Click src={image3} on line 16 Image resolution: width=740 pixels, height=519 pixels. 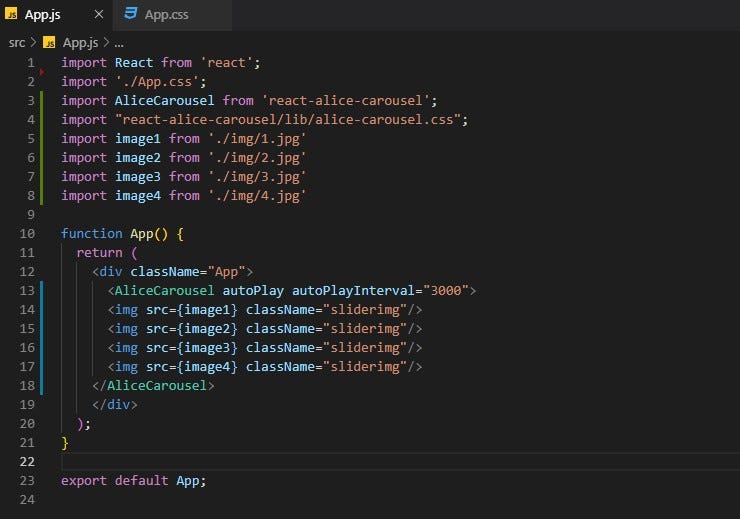point(192,348)
